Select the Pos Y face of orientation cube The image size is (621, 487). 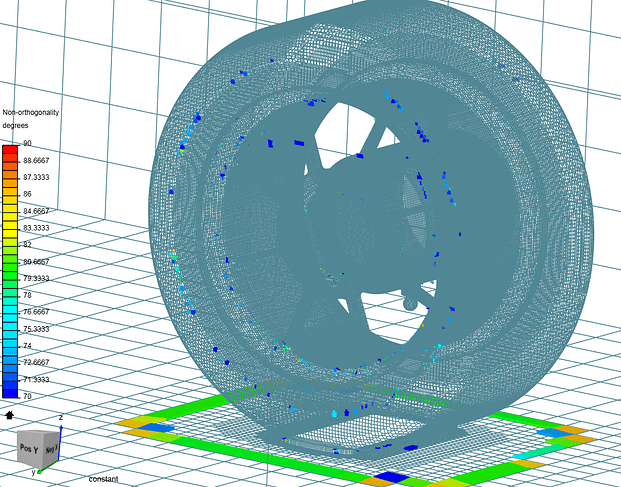30,449
